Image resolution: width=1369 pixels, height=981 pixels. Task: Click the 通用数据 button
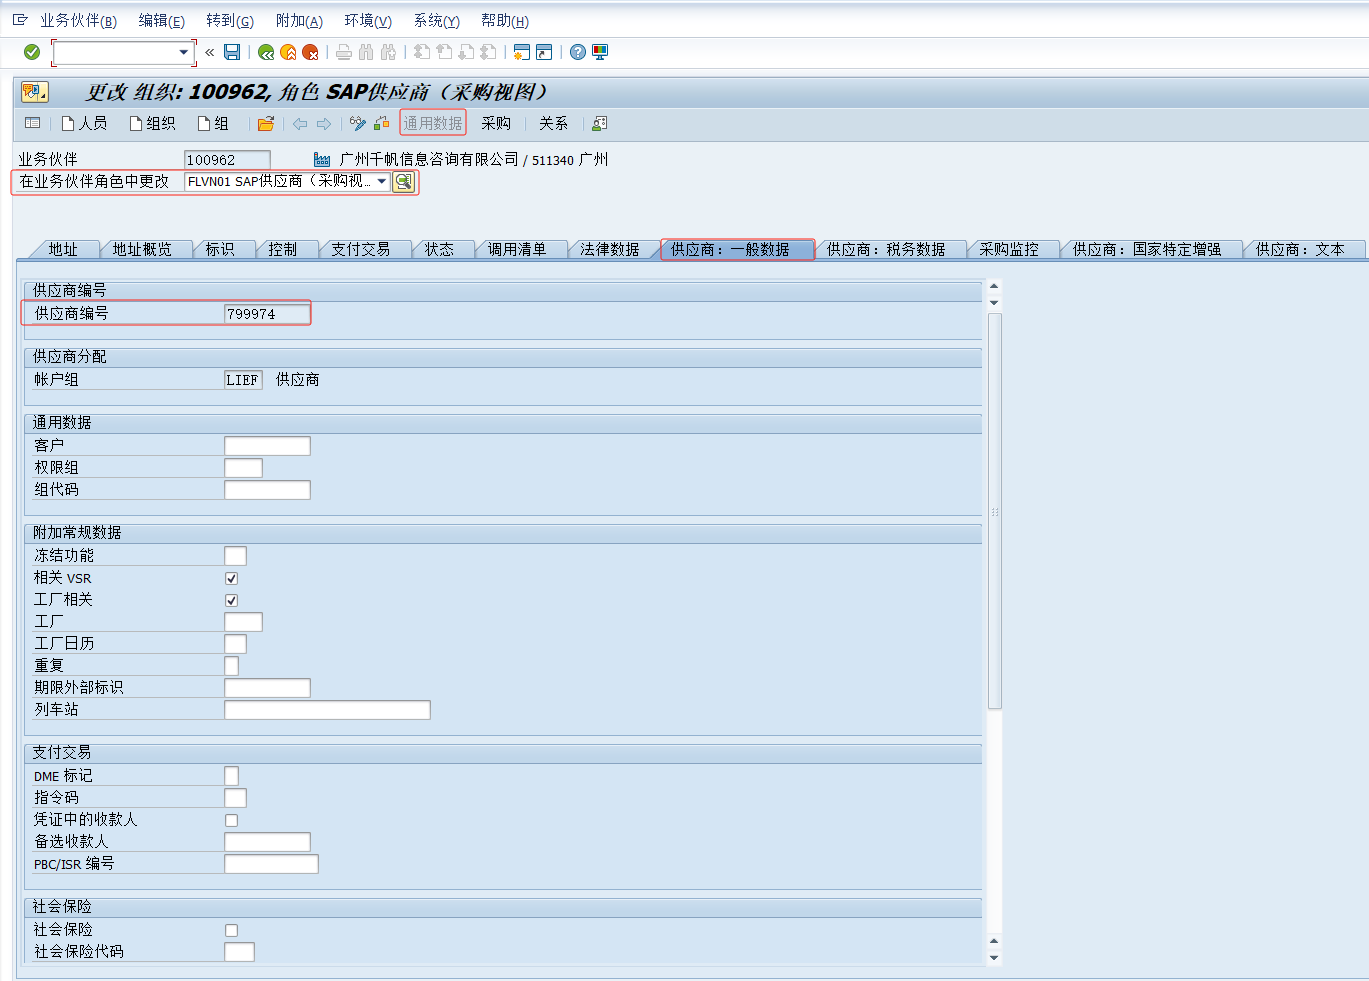pos(433,123)
